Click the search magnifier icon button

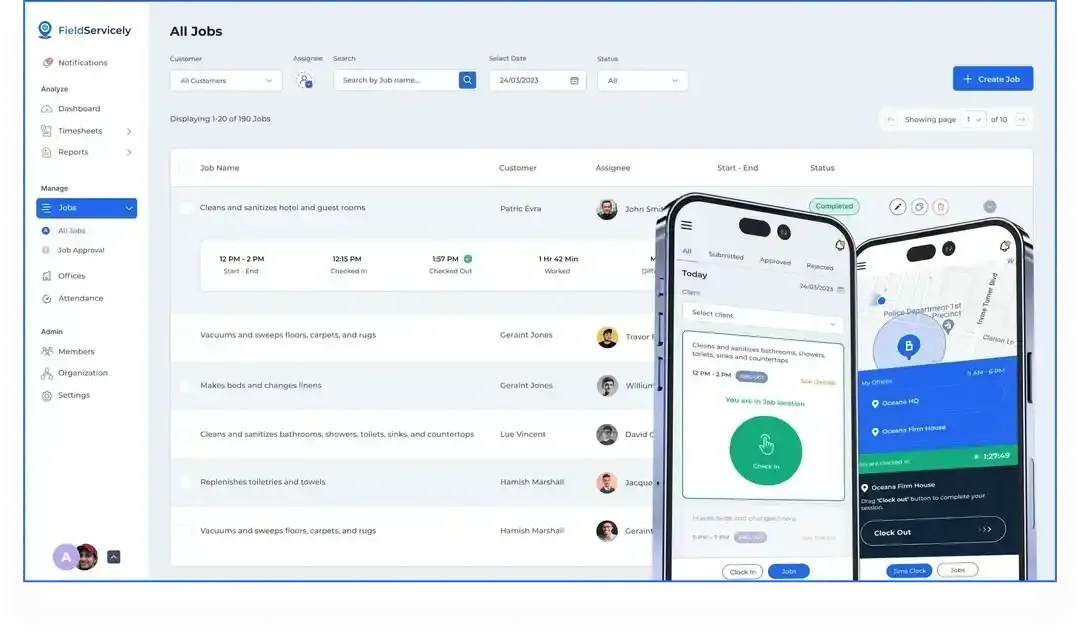pos(467,80)
